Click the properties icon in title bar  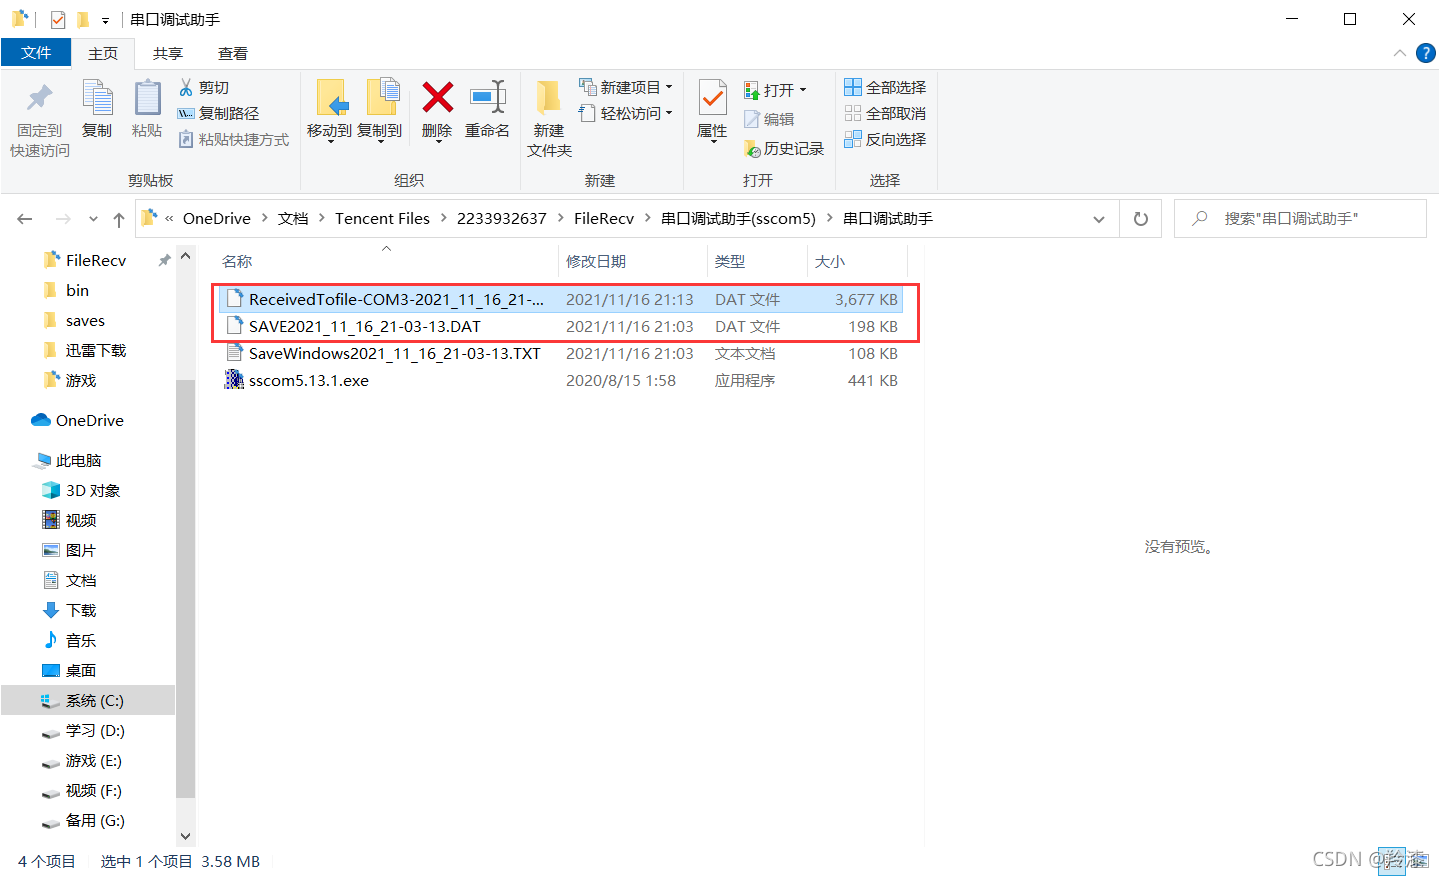[58, 19]
